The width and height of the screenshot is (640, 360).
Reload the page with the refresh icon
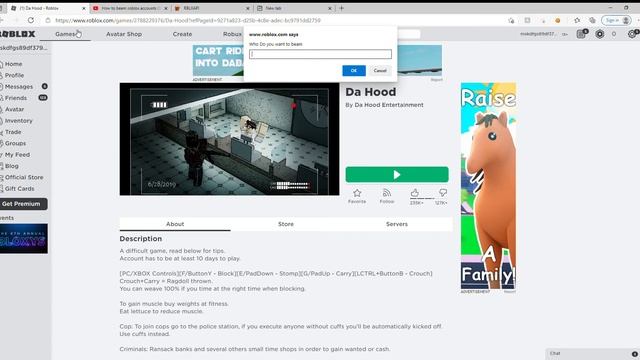[31, 20]
